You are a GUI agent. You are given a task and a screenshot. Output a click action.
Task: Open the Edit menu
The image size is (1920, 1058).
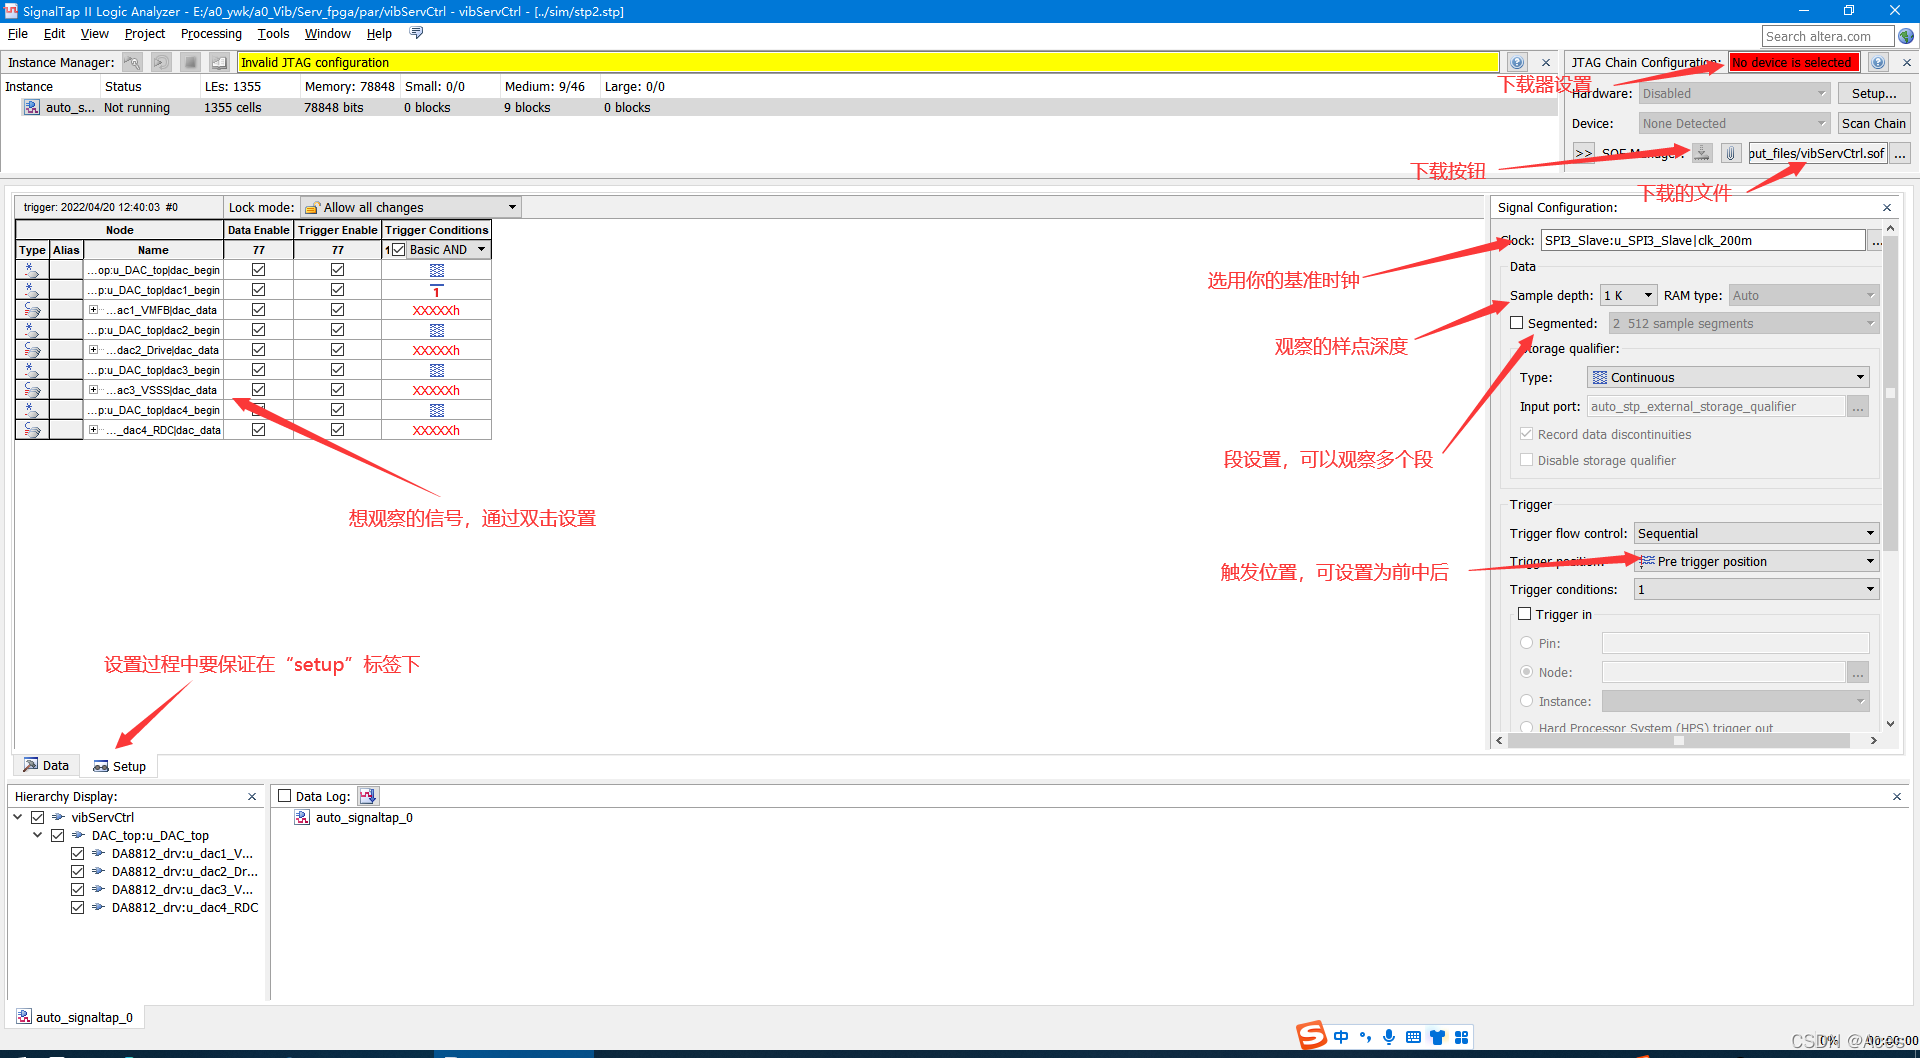(x=54, y=33)
